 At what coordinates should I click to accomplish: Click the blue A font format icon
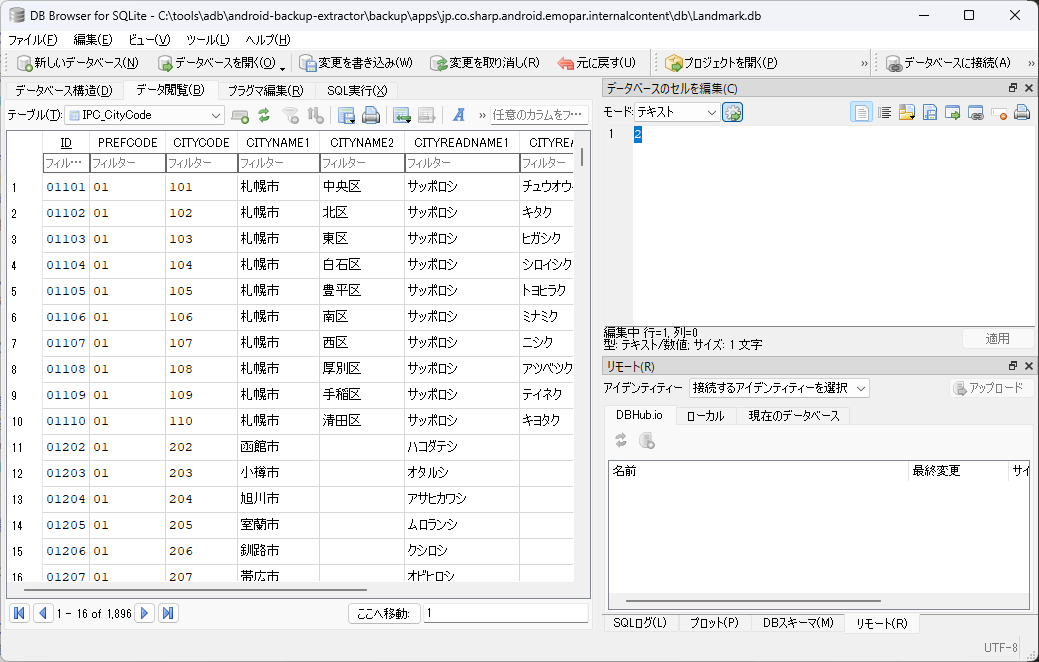[459, 115]
